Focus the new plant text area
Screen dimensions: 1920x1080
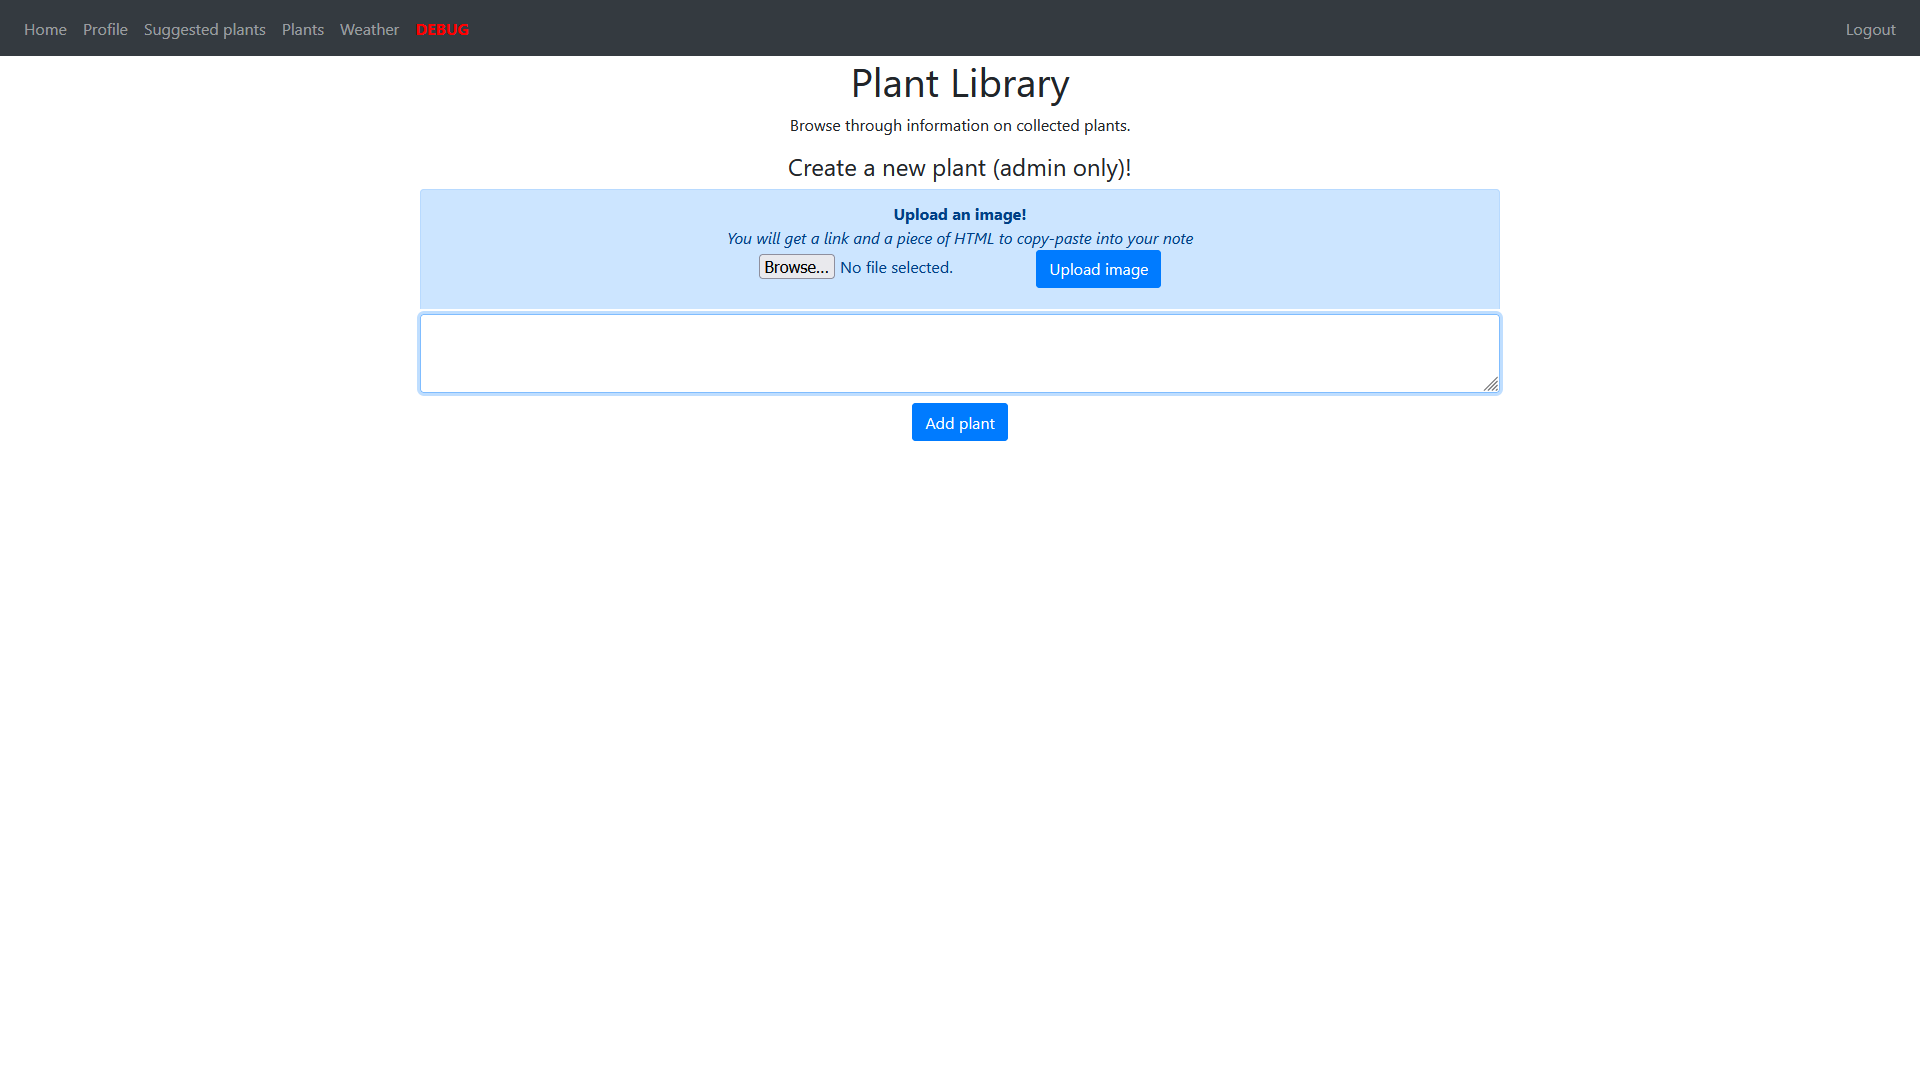coord(958,353)
